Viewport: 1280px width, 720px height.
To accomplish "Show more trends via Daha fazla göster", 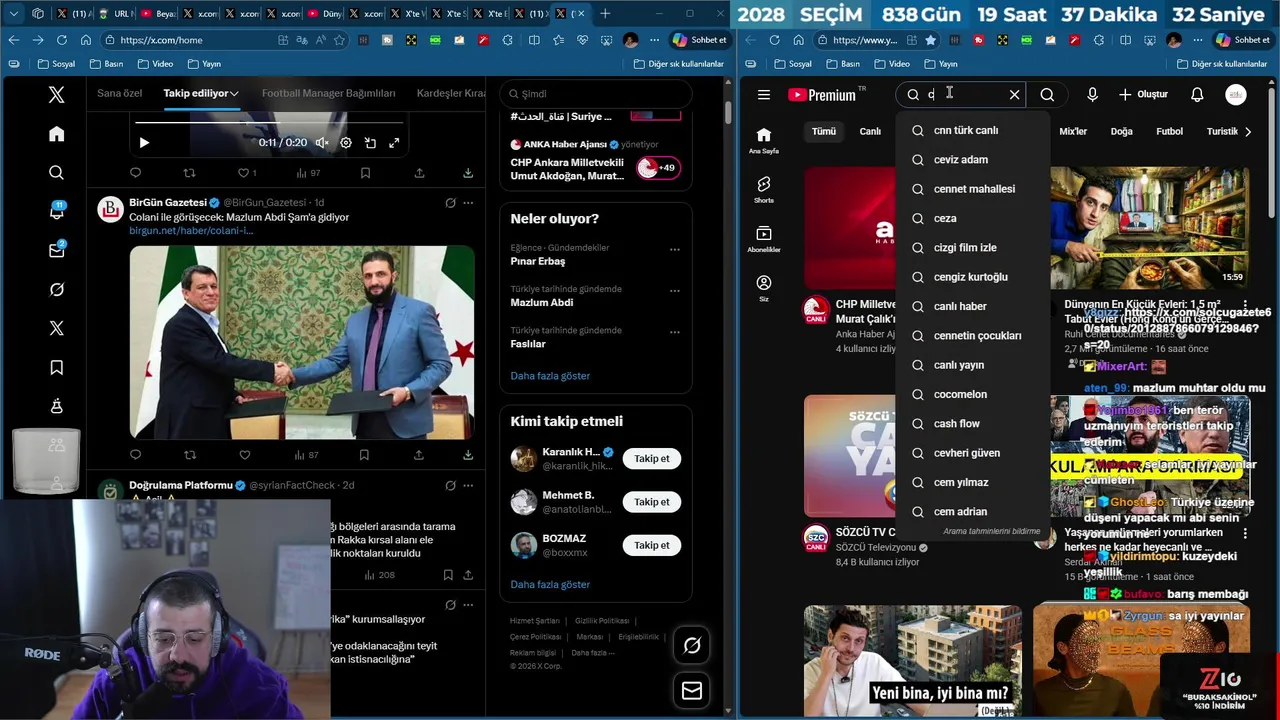I will pos(550,376).
